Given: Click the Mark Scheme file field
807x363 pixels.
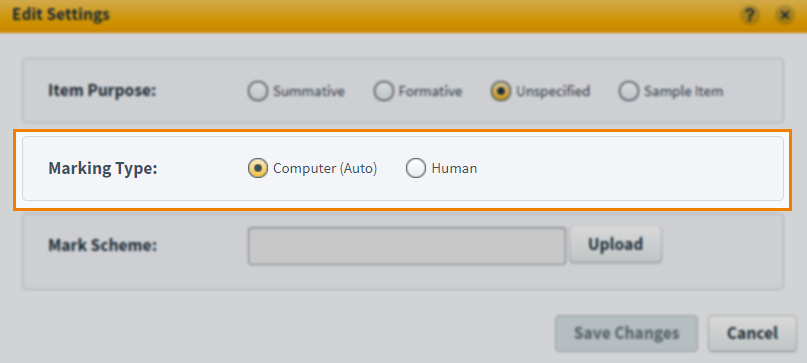Looking at the screenshot, I should [x=407, y=246].
